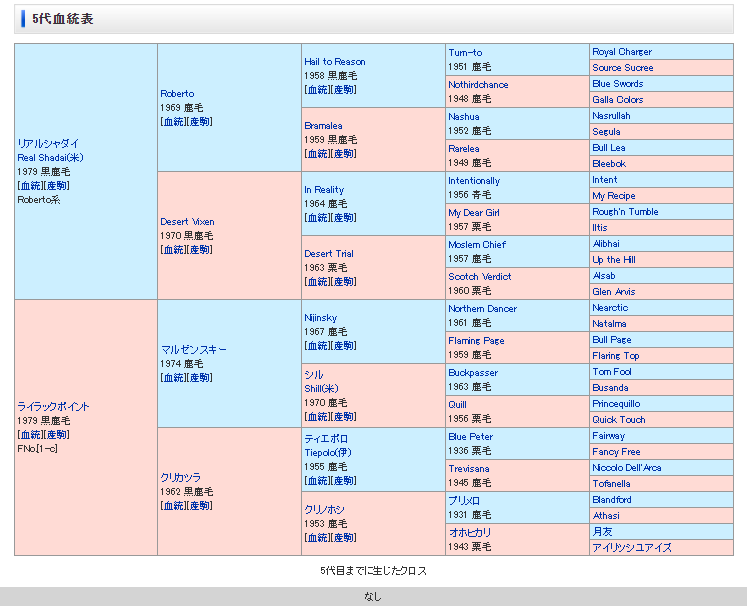The image size is (747, 606).
Task: Open 産駒 link under Bramalea
Action: [342, 154]
